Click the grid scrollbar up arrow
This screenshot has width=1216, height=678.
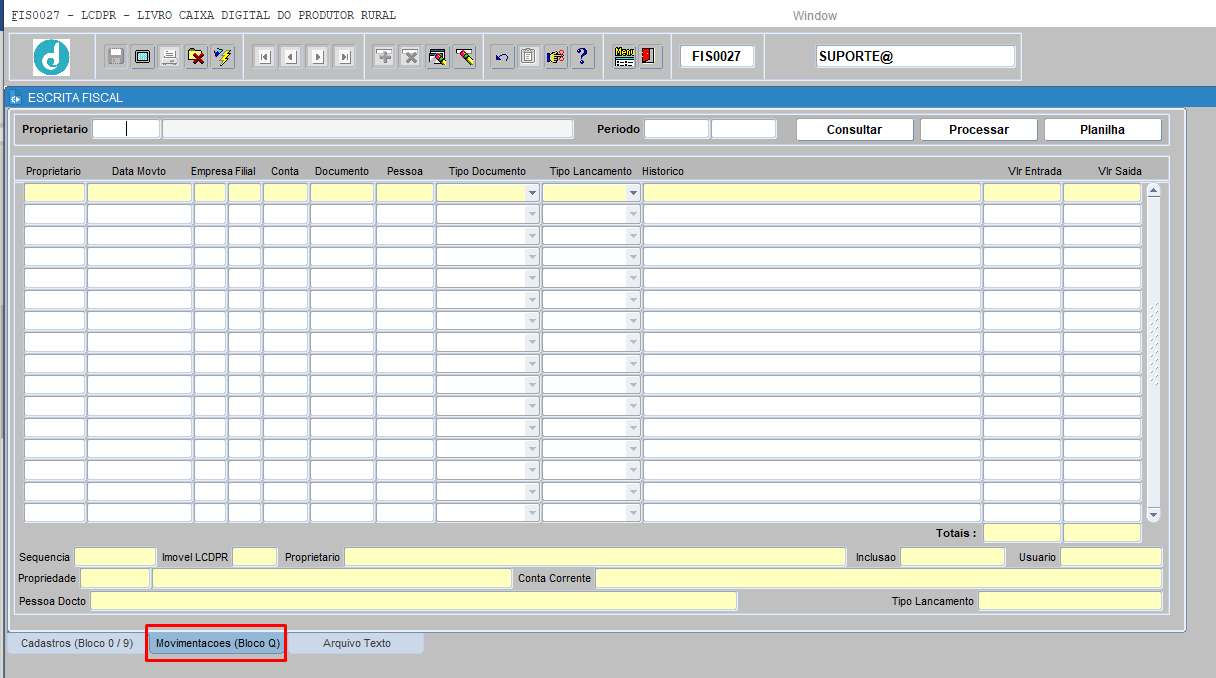(x=1153, y=190)
